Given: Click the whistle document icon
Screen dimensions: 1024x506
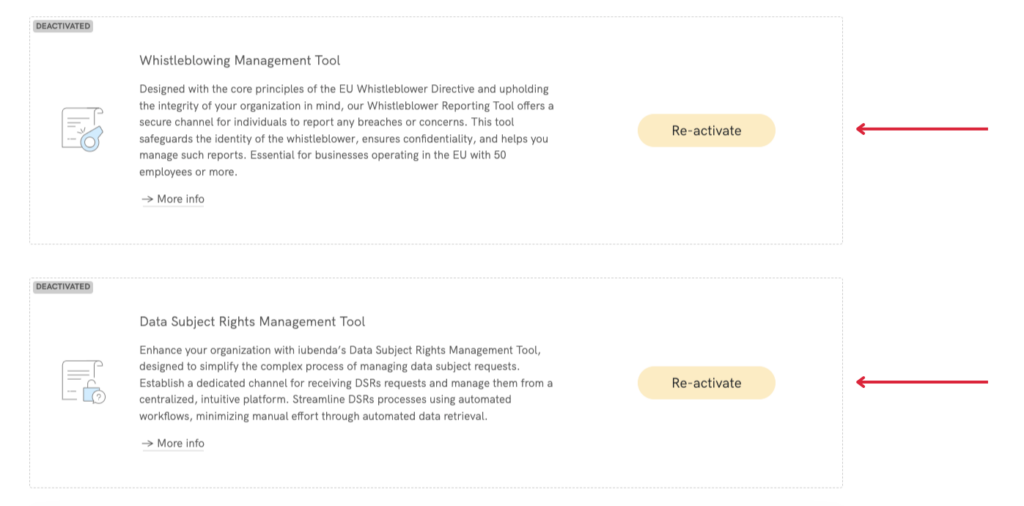Looking at the screenshot, I should click(82, 129).
